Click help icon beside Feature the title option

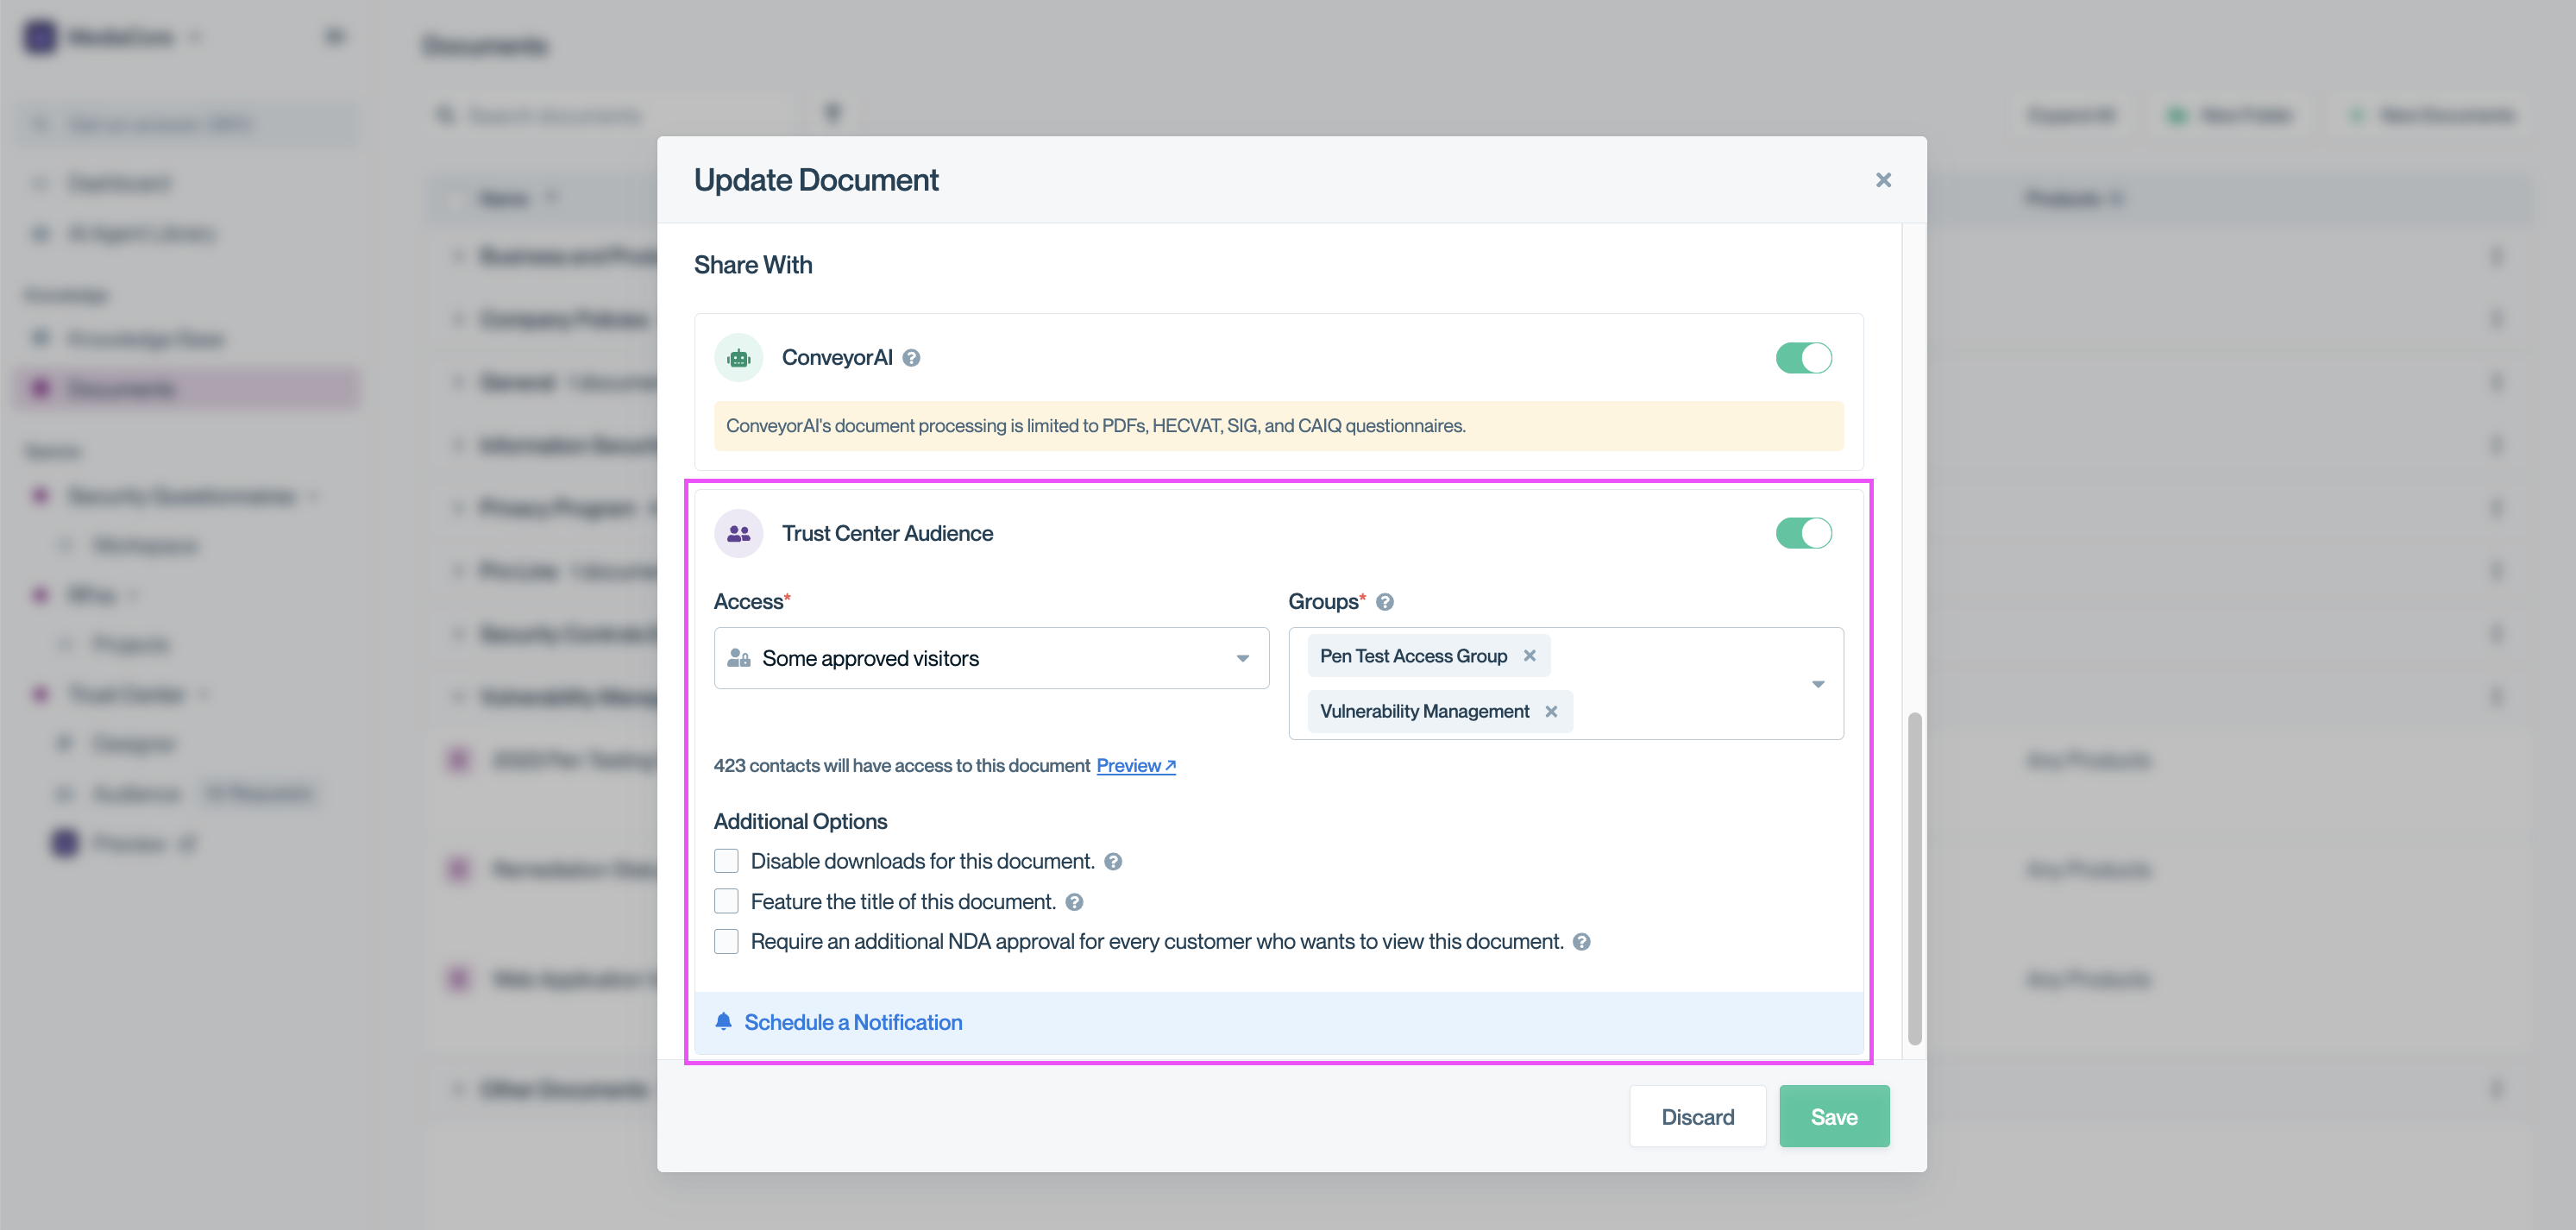[1074, 902]
